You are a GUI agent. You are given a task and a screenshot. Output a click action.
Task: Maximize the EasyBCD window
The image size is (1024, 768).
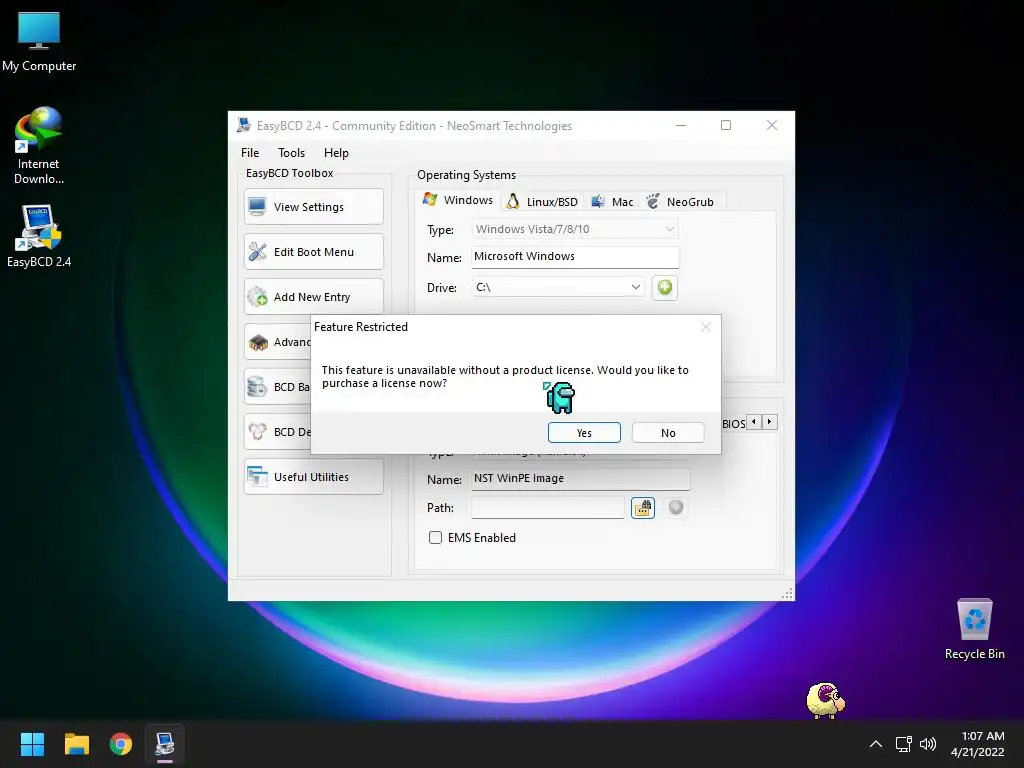[726, 125]
